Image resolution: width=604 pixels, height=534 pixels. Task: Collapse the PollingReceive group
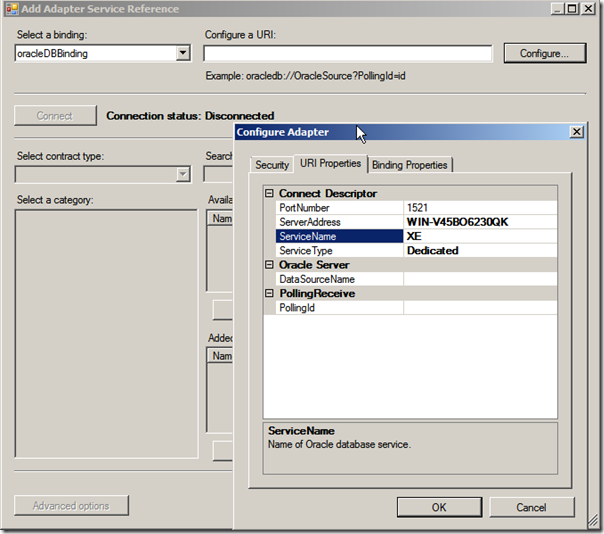pos(269,293)
